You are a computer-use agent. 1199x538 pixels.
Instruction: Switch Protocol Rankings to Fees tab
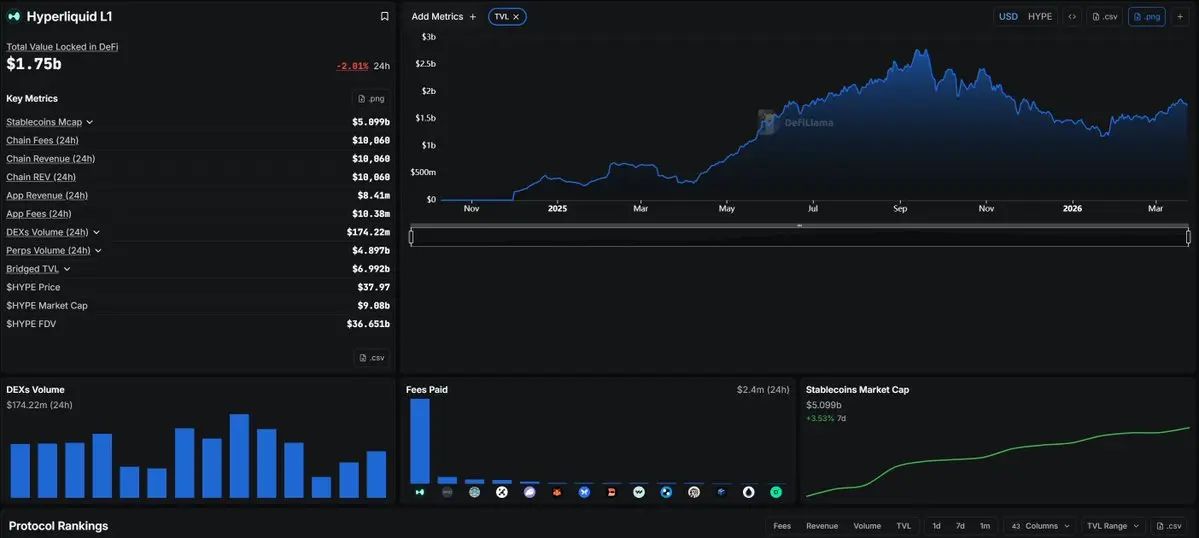782,526
